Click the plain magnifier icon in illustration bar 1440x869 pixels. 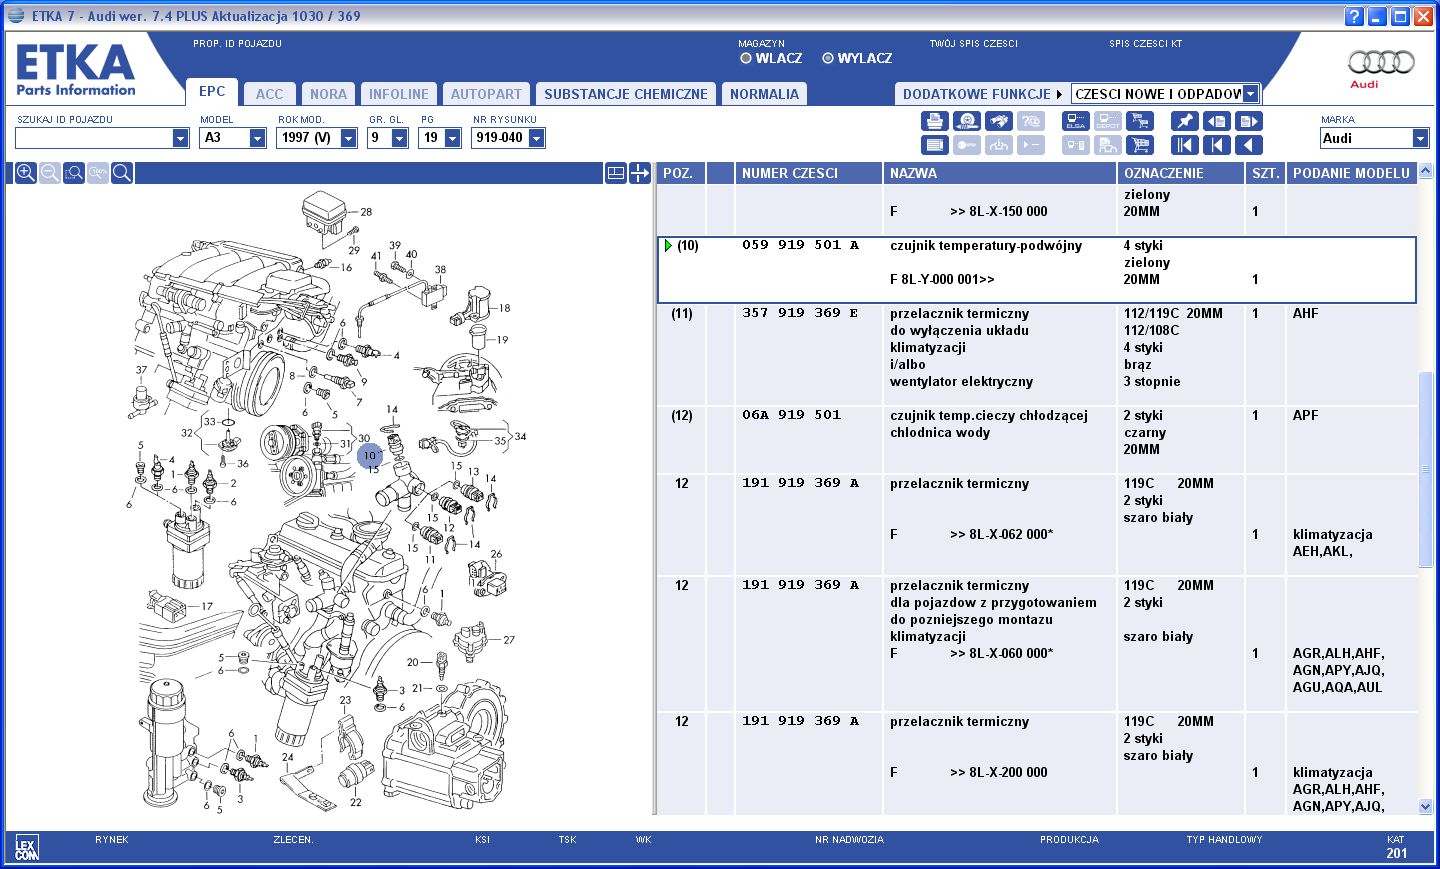coord(122,173)
